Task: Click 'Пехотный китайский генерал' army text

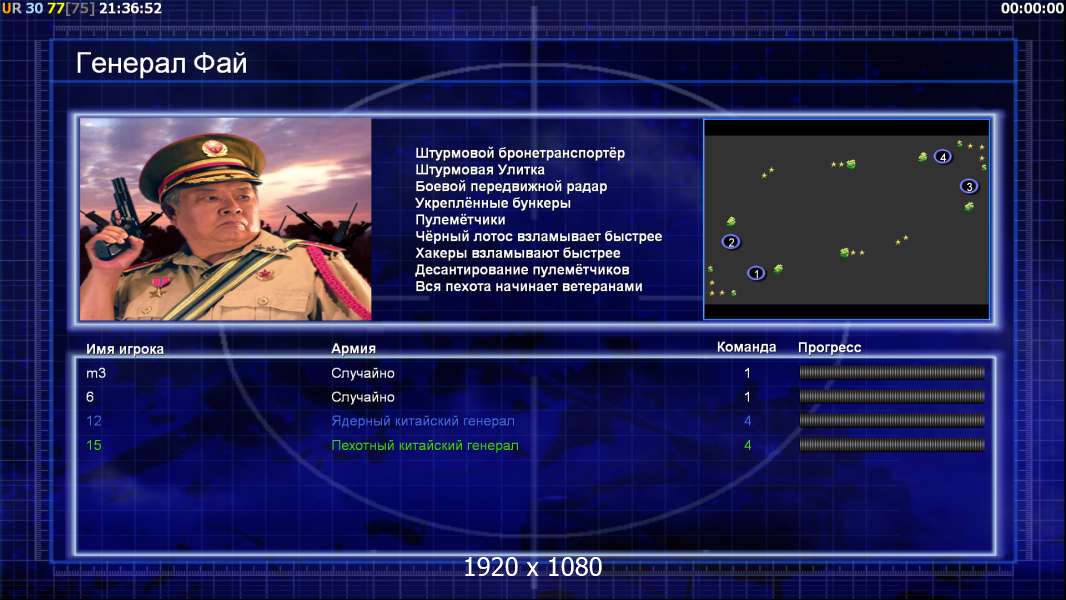Action: click(425, 446)
